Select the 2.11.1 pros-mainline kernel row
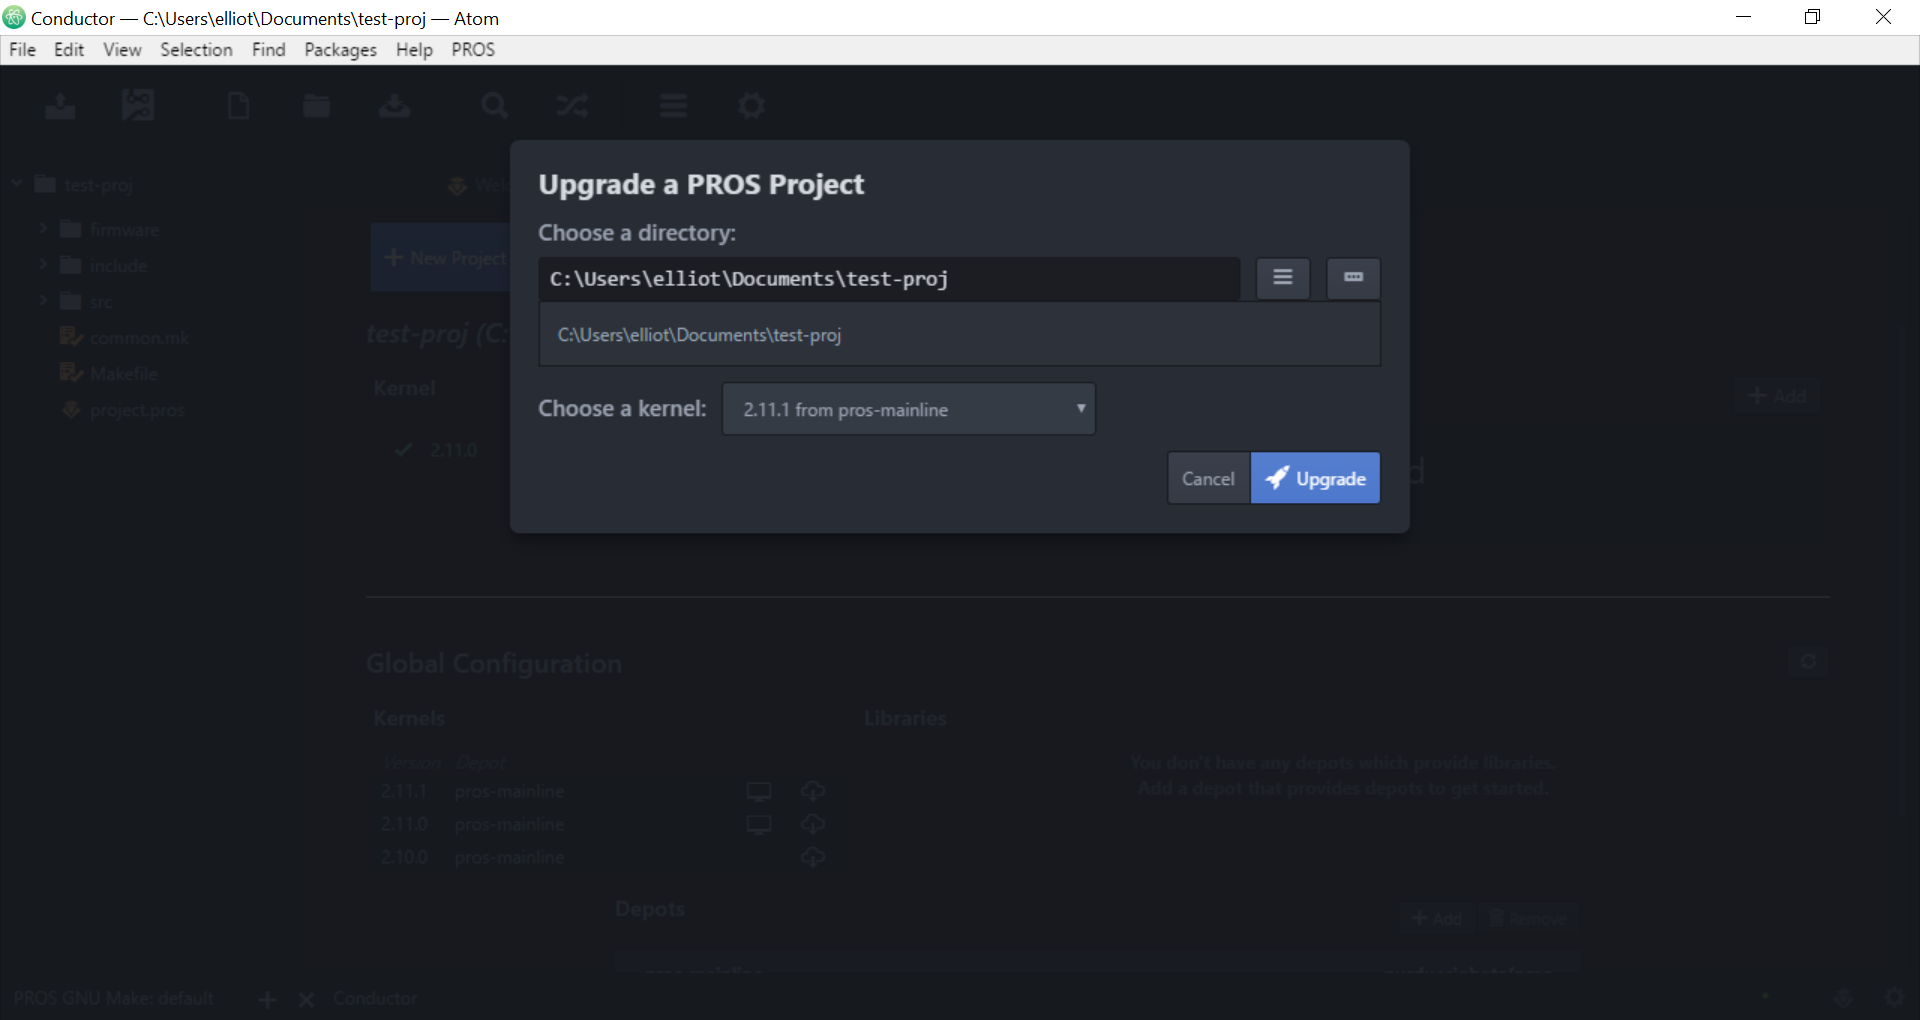 pyautogui.click(x=603, y=791)
